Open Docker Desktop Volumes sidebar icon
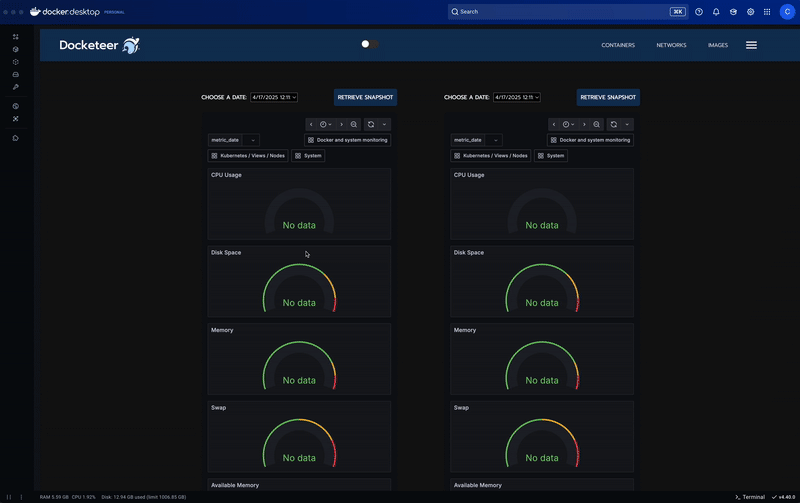 15,74
